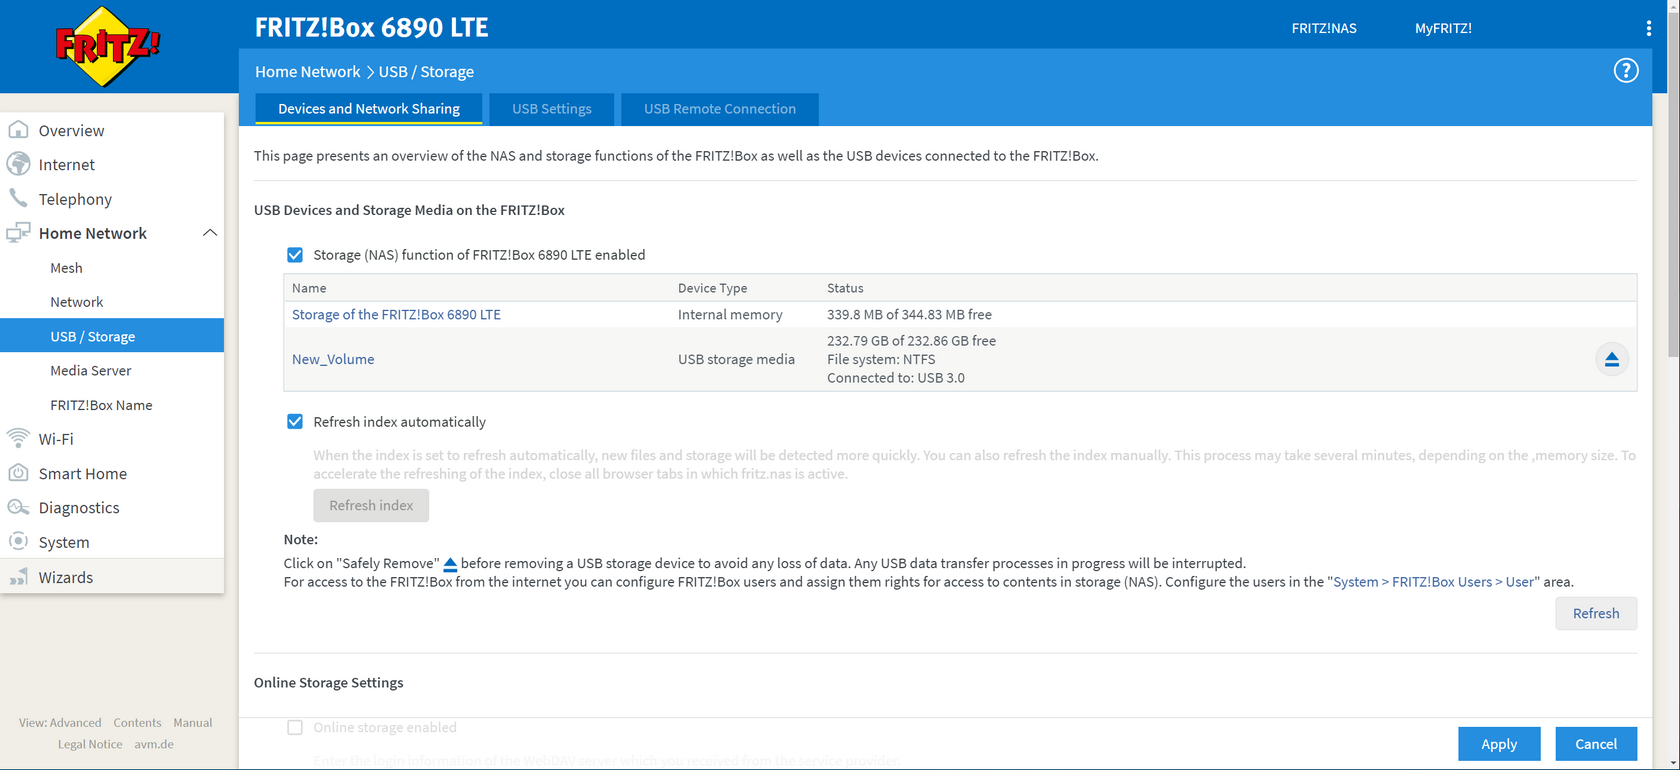Disable Storage (NAS) function checkbox
The image size is (1680, 770).
(295, 255)
